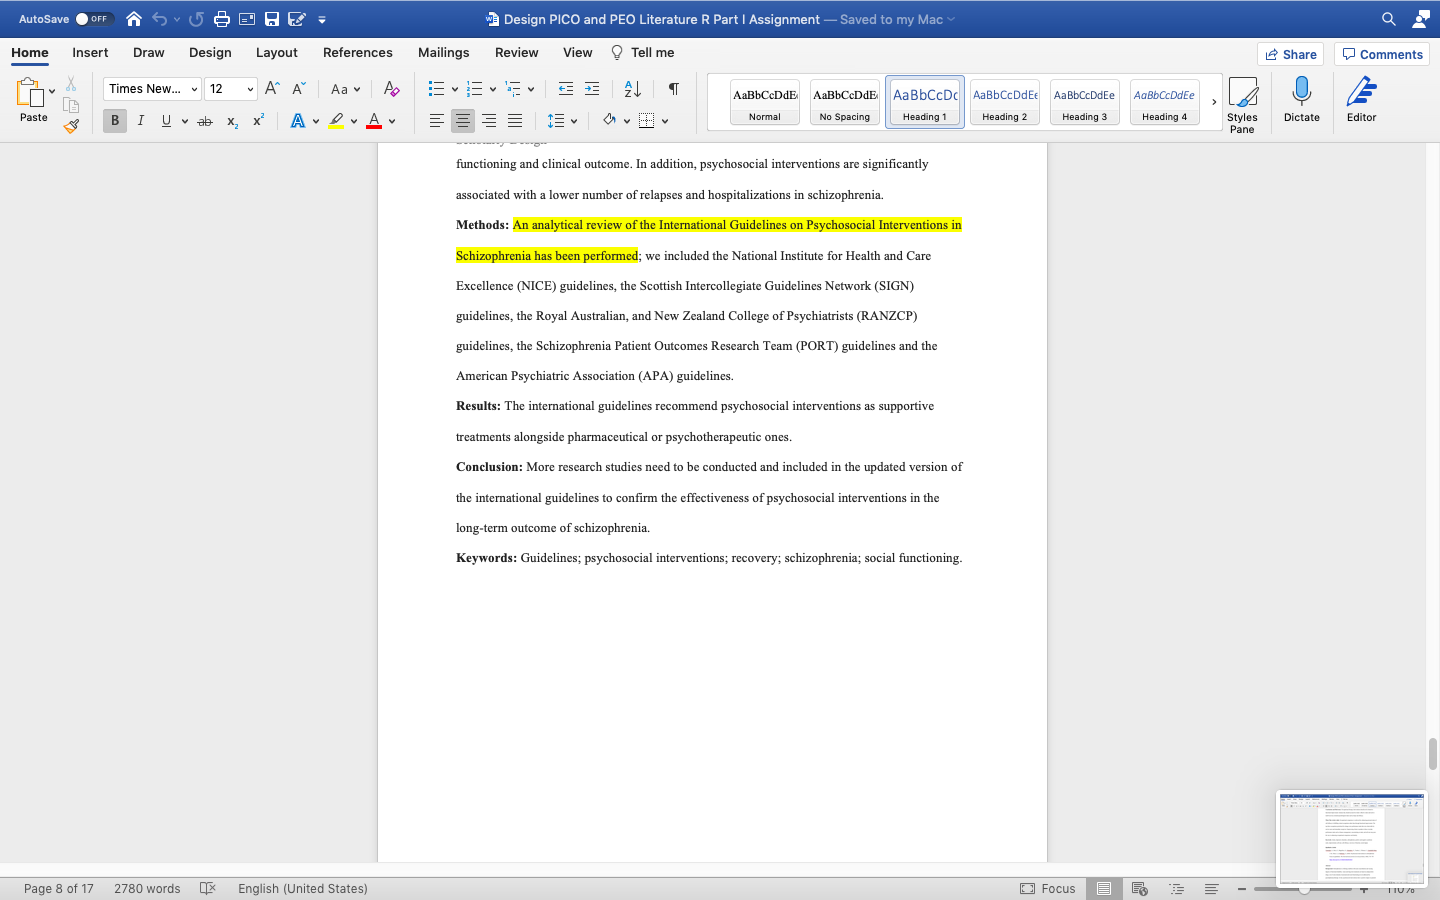Expand the text highlight color dropdown
The width and height of the screenshot is (1440, 900).
point(353,120)
